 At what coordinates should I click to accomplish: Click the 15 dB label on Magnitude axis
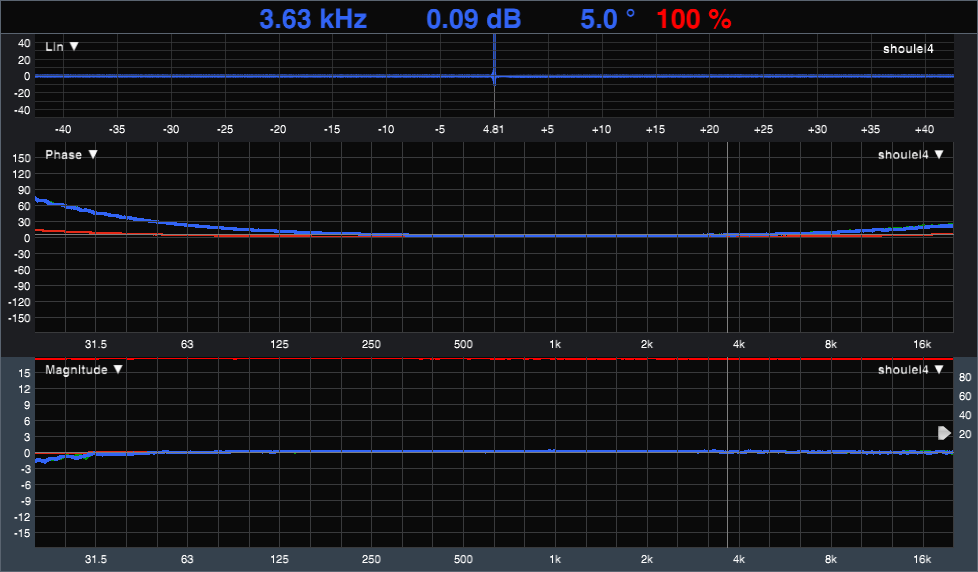(x=21, y=372)
